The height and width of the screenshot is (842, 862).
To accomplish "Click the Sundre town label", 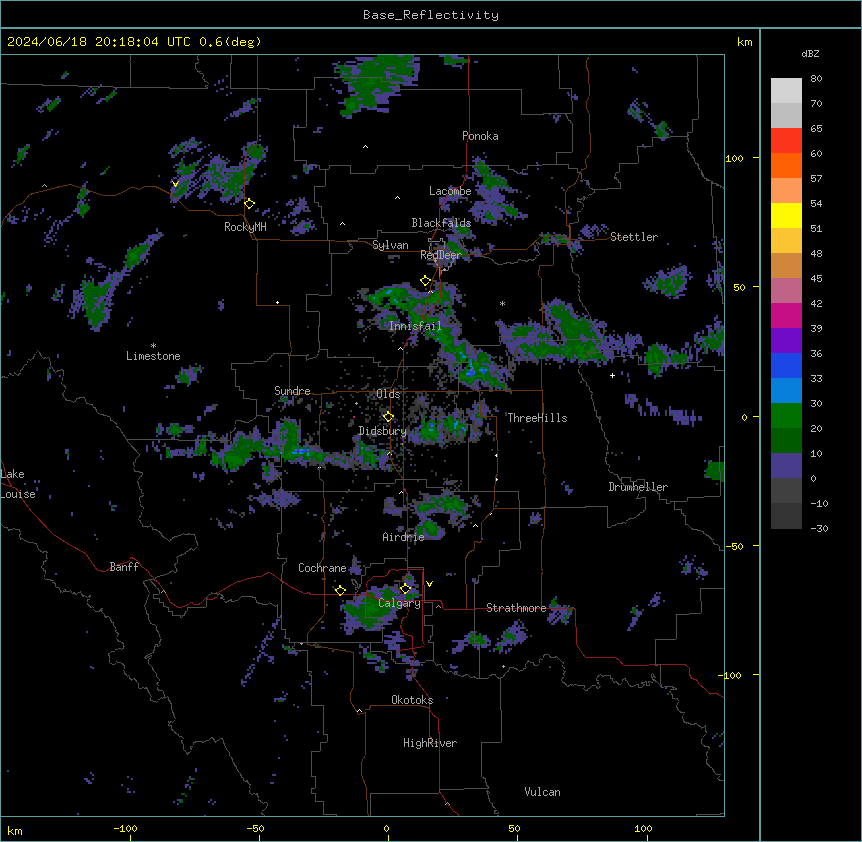I will 292,391.
